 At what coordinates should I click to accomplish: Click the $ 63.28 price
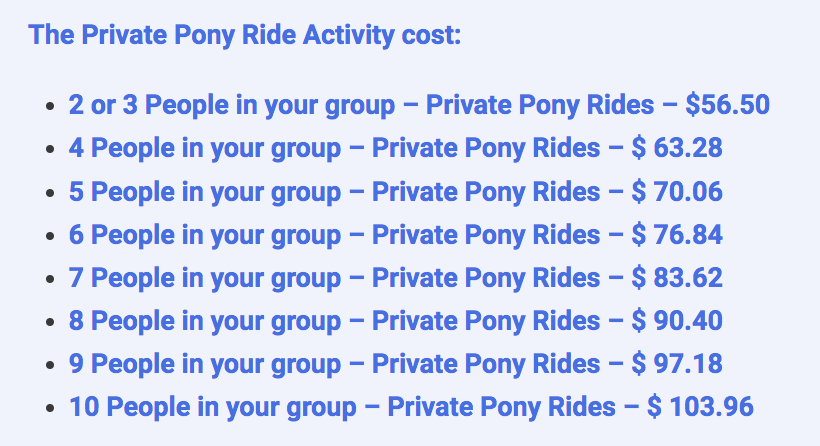(x=677, y=149)
